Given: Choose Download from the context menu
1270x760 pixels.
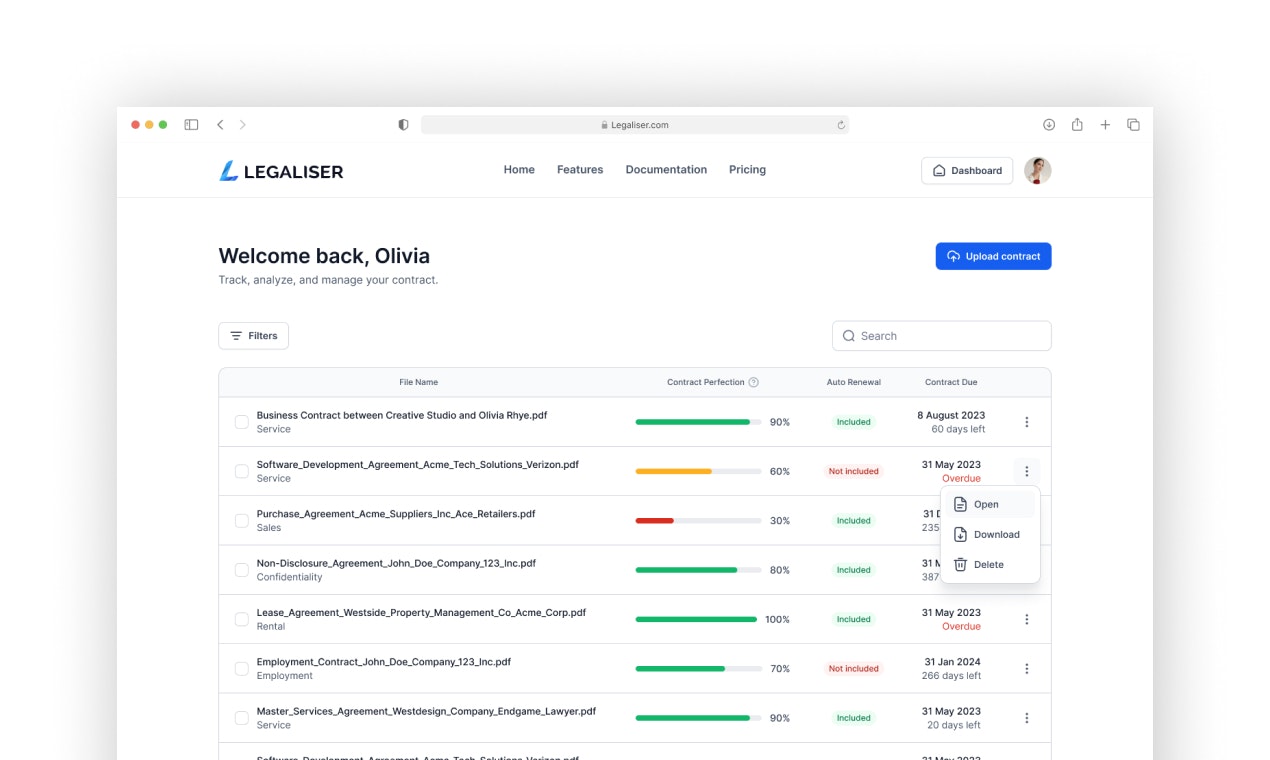Looking at the screenshot, I should click(x=990, y=534).
